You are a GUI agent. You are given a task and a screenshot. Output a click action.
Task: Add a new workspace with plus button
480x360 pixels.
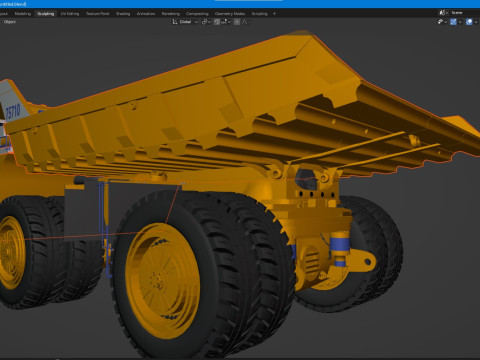click(x=274, y=14)
